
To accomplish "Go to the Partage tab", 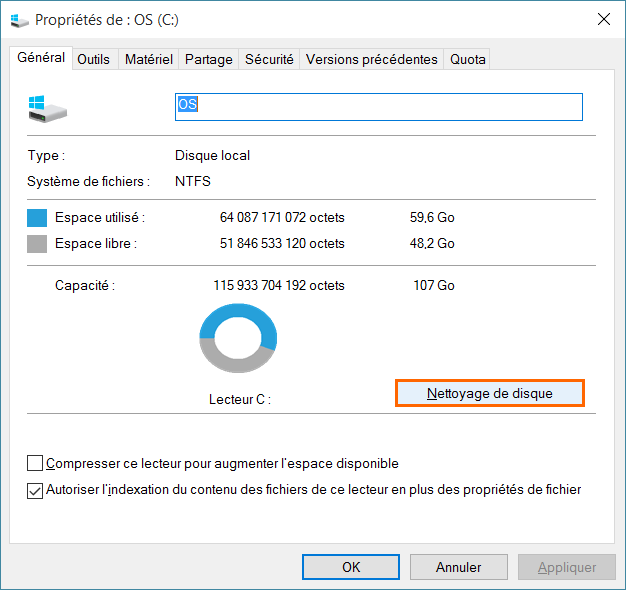I will pyautogui.click(x=208, y=59).
